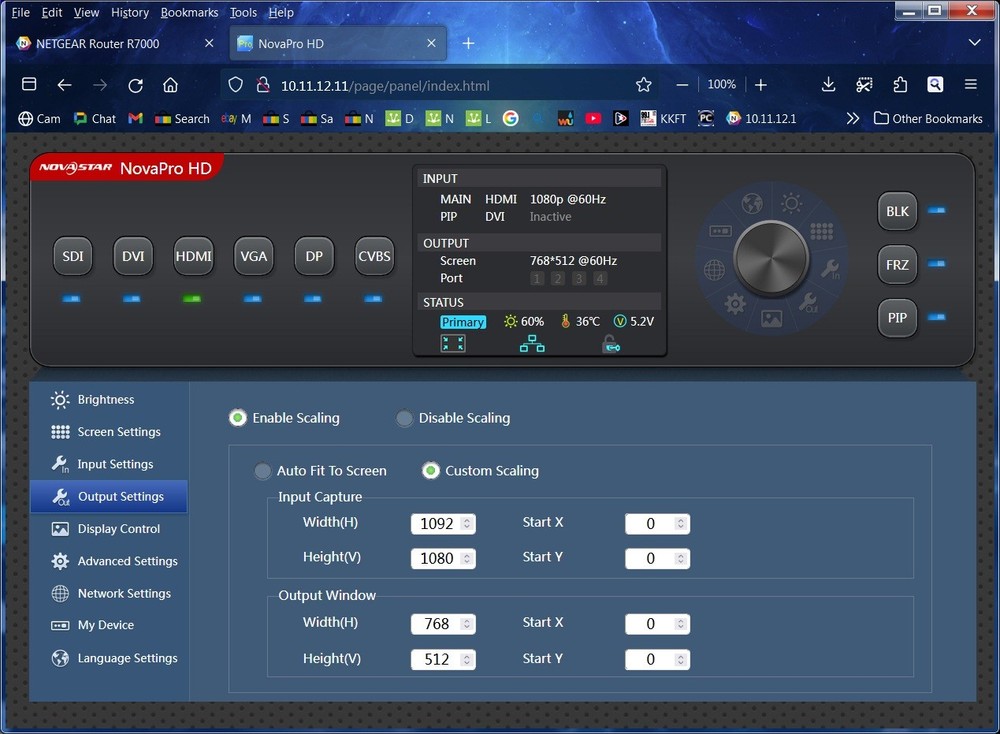Open the Bookmarks menu
The width and height of the screenshot is (1000, 734).
[189, 12]
